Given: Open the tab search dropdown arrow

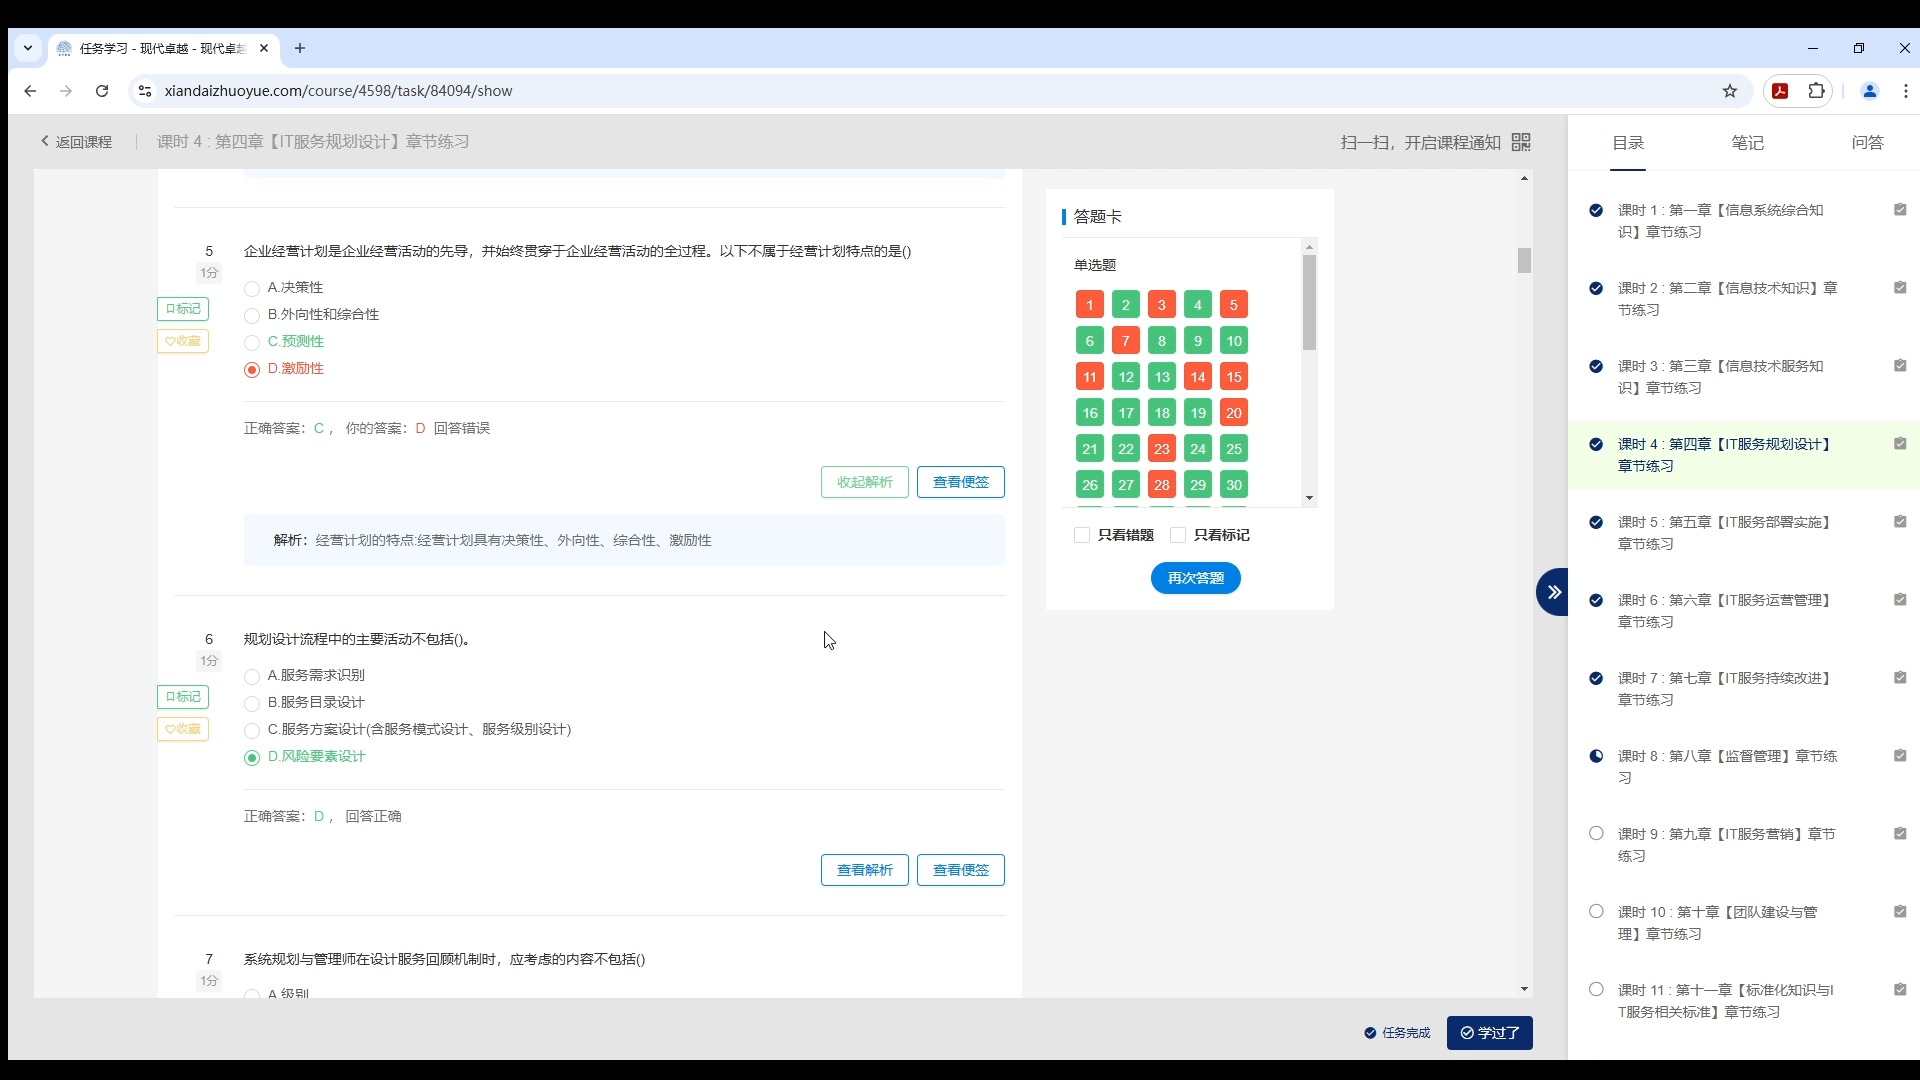Looking at the screenshot, I should (x=28, y=48).
